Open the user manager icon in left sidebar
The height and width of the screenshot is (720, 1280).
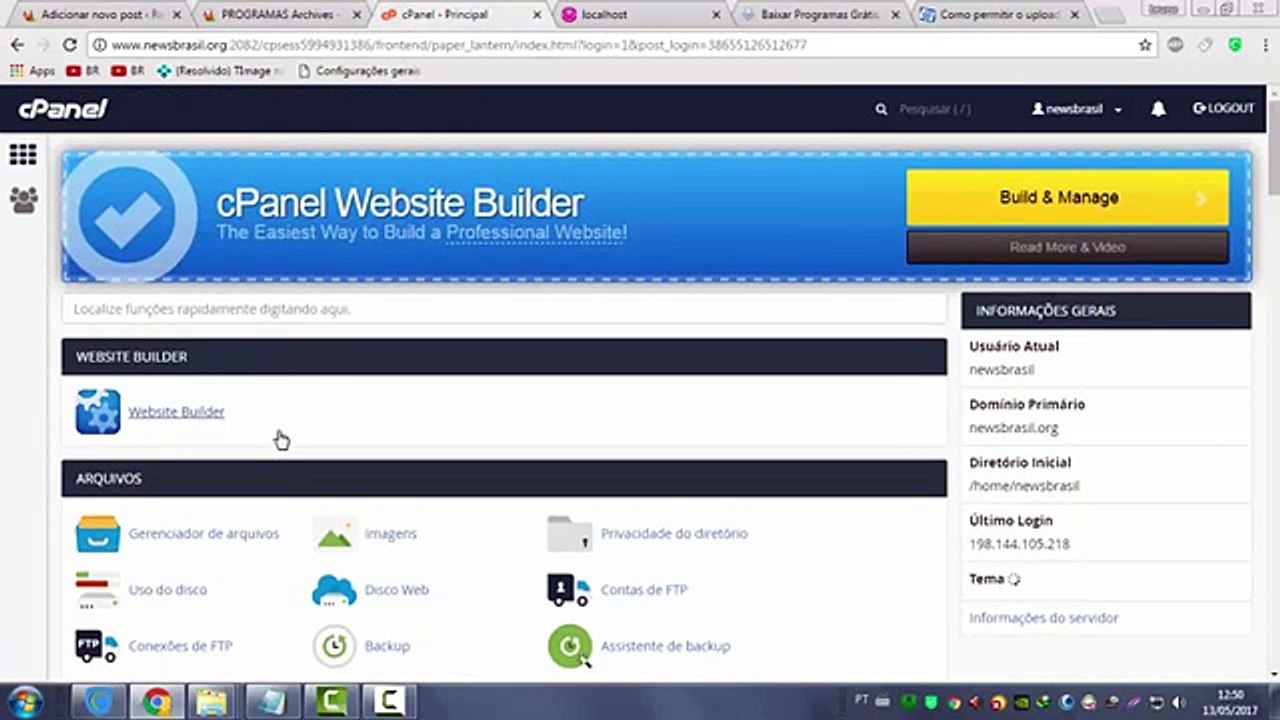tap(23, 200)
